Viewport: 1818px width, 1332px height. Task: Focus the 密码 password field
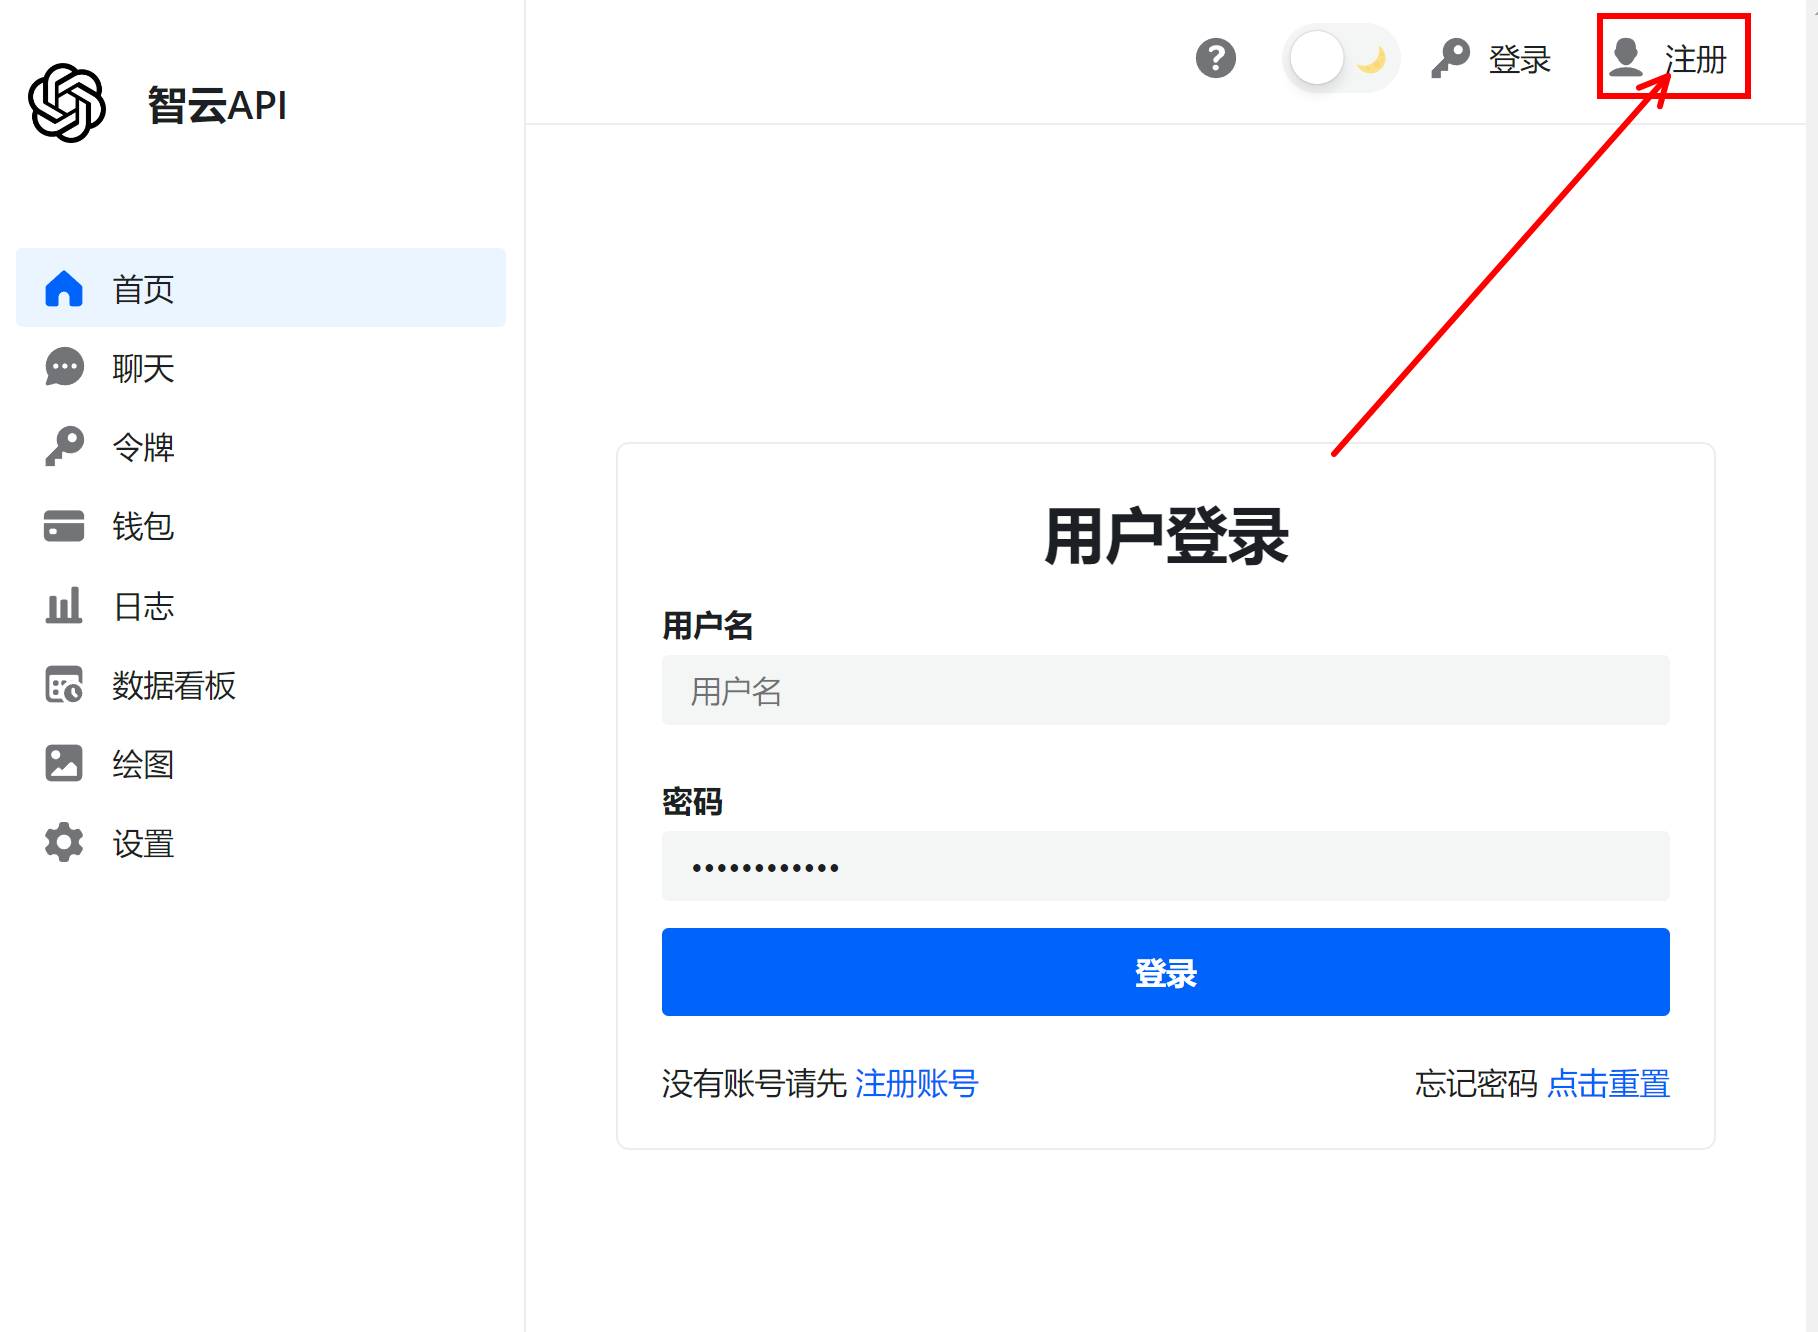click(1165, 866)
